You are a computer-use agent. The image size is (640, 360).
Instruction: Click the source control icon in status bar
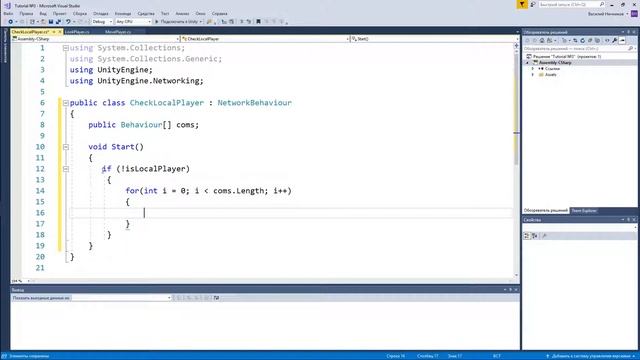coord(547,356)
